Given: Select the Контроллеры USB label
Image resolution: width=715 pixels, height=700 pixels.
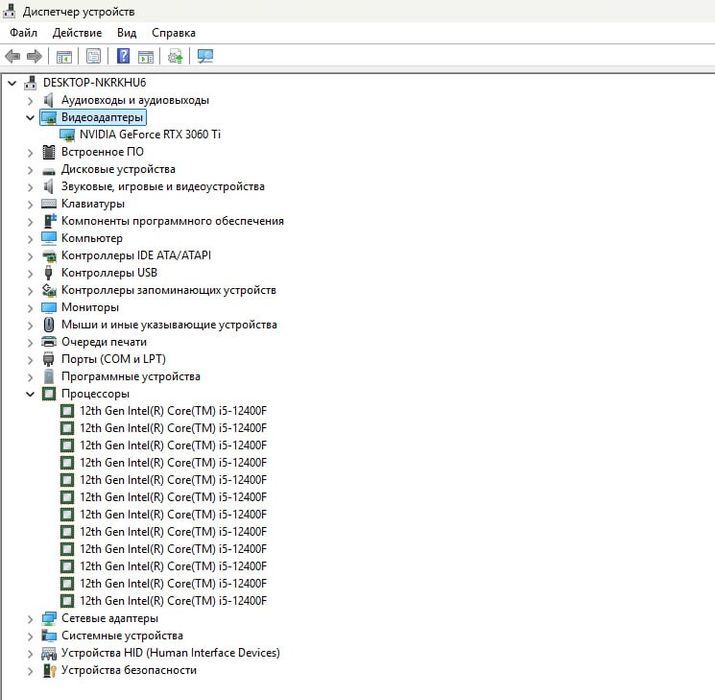Looking at the screenshot, I should point(109,273).
